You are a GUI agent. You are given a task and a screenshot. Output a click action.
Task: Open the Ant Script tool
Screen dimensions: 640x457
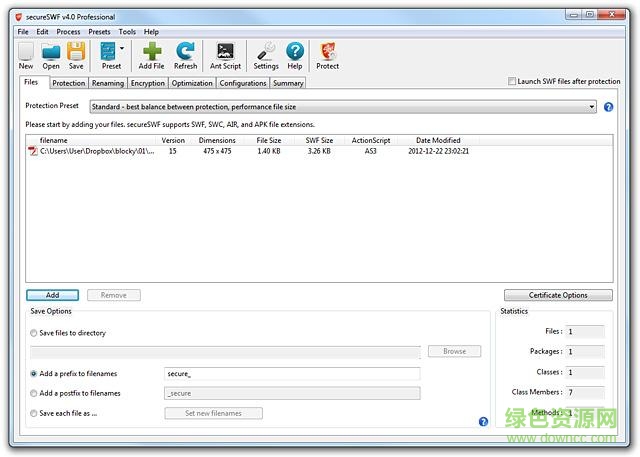pyautogui.click(x=225, y=53)
